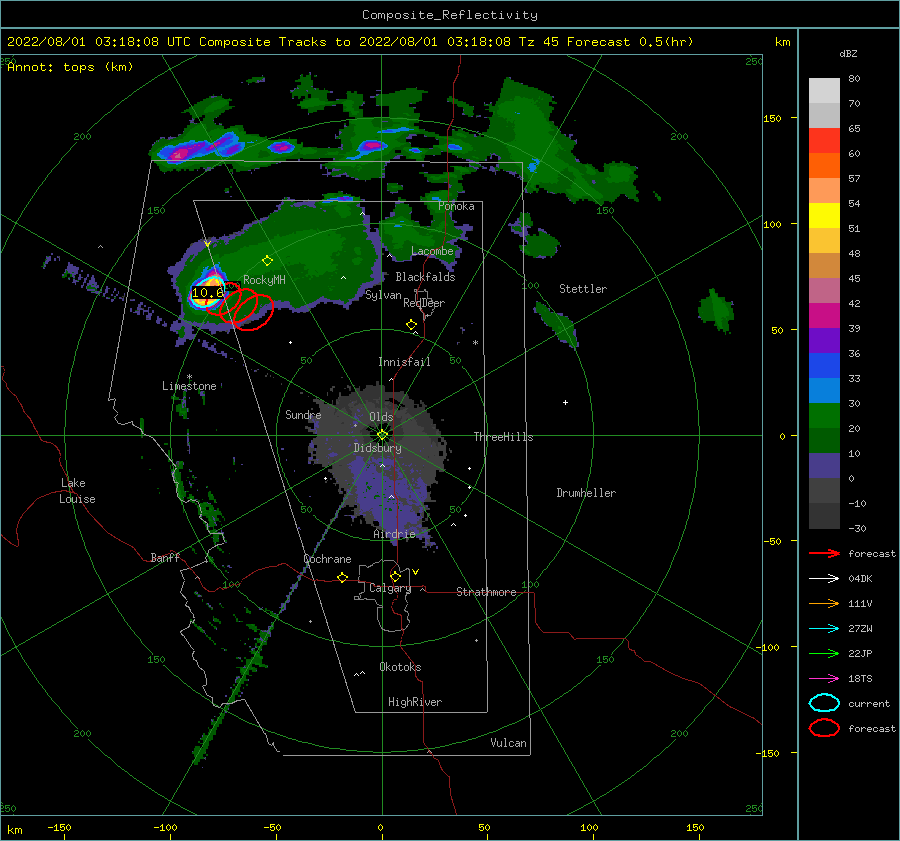Click the Sundre town label

(303, 414)
